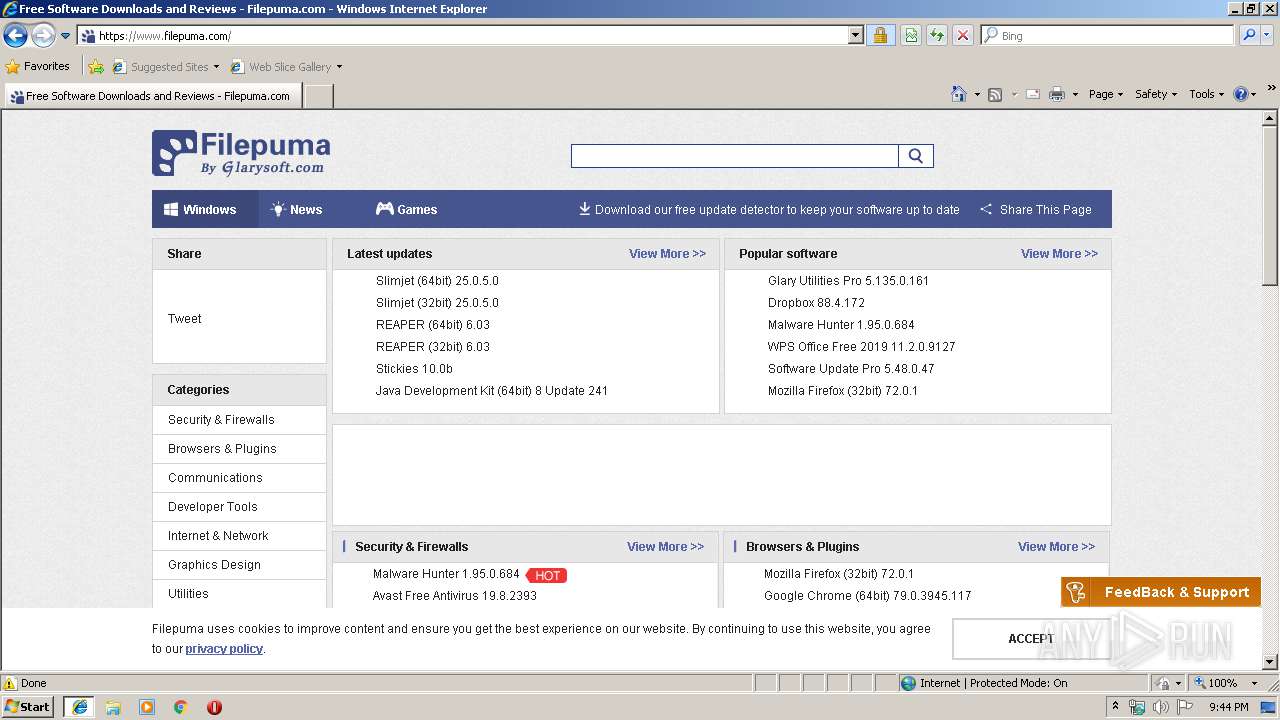Image resolution: width=1280 pixels, height=720 pixels.
Task: Open the Safety menu
Action: (x=1156, y=94)
